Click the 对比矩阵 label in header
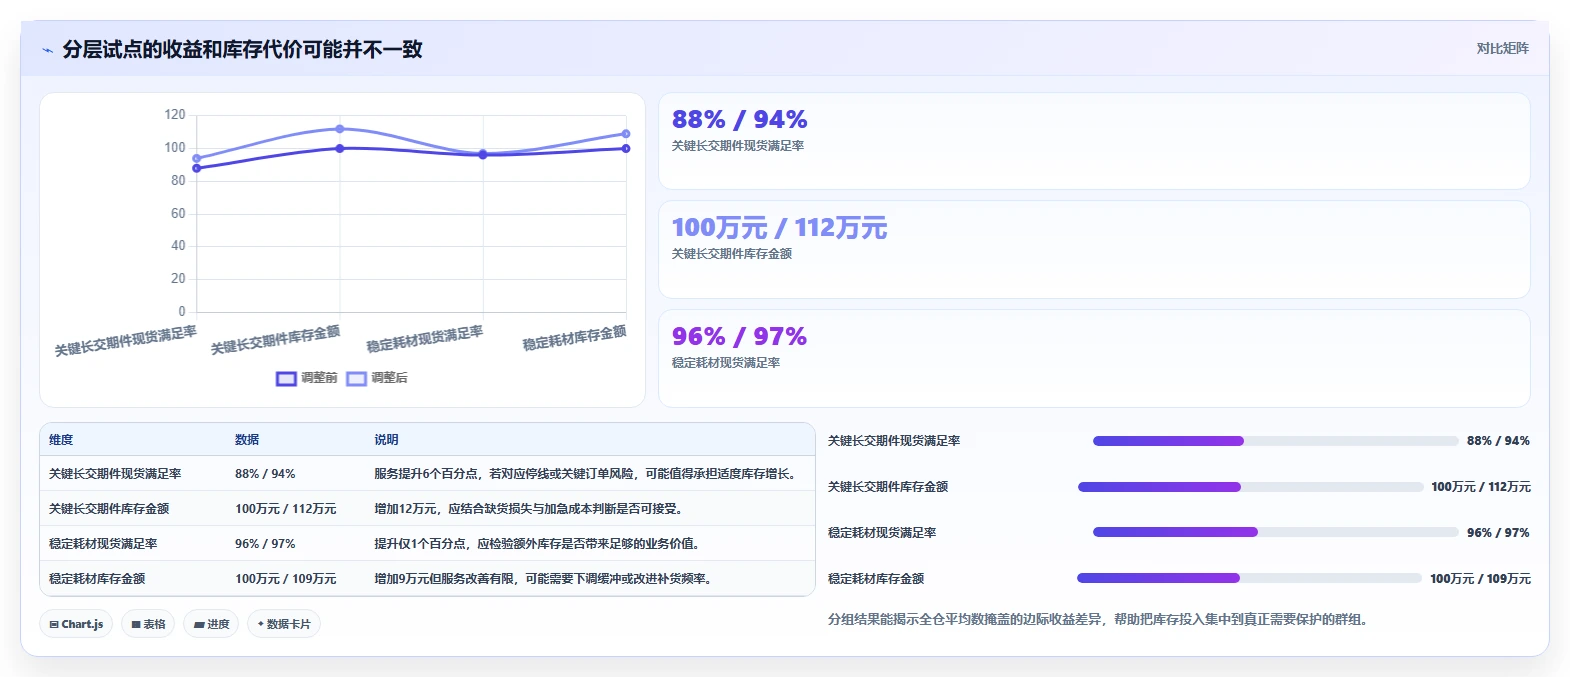The width and height of the screenshot is (1570, 677). click(x=1502, y=48)
